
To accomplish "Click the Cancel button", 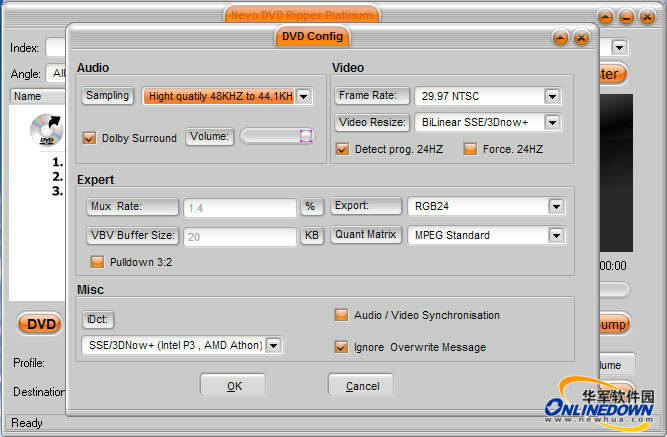I will pyautogui.click(x=362, y=386).
